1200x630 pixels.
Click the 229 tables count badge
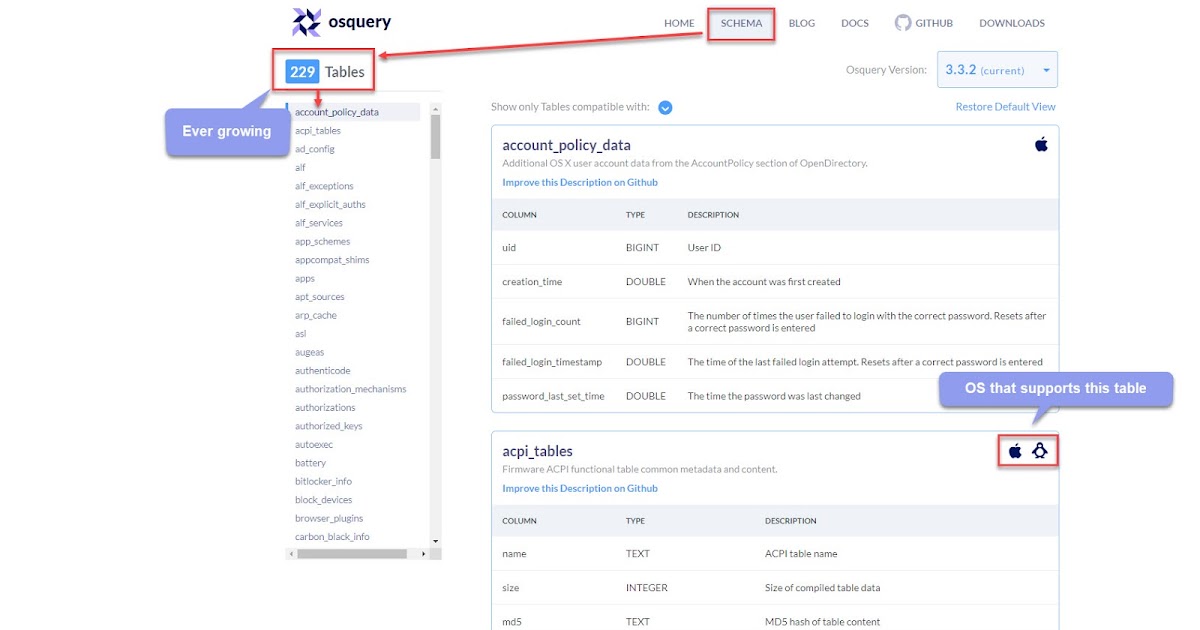pos(302,72)
